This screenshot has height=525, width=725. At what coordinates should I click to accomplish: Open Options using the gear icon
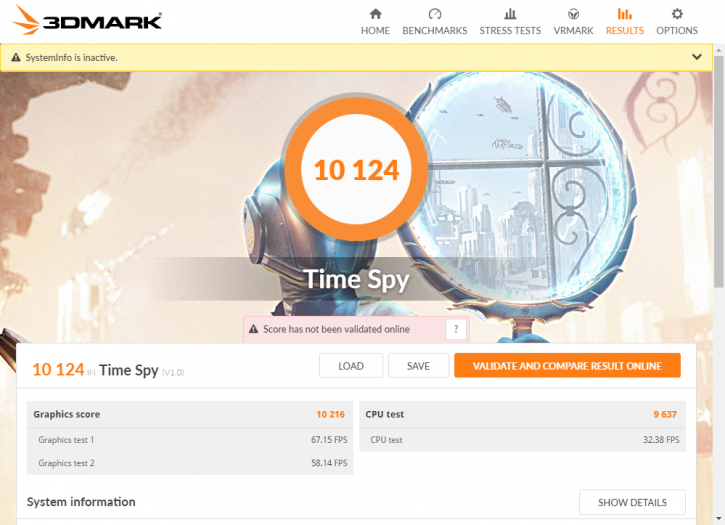click(677, 14)
